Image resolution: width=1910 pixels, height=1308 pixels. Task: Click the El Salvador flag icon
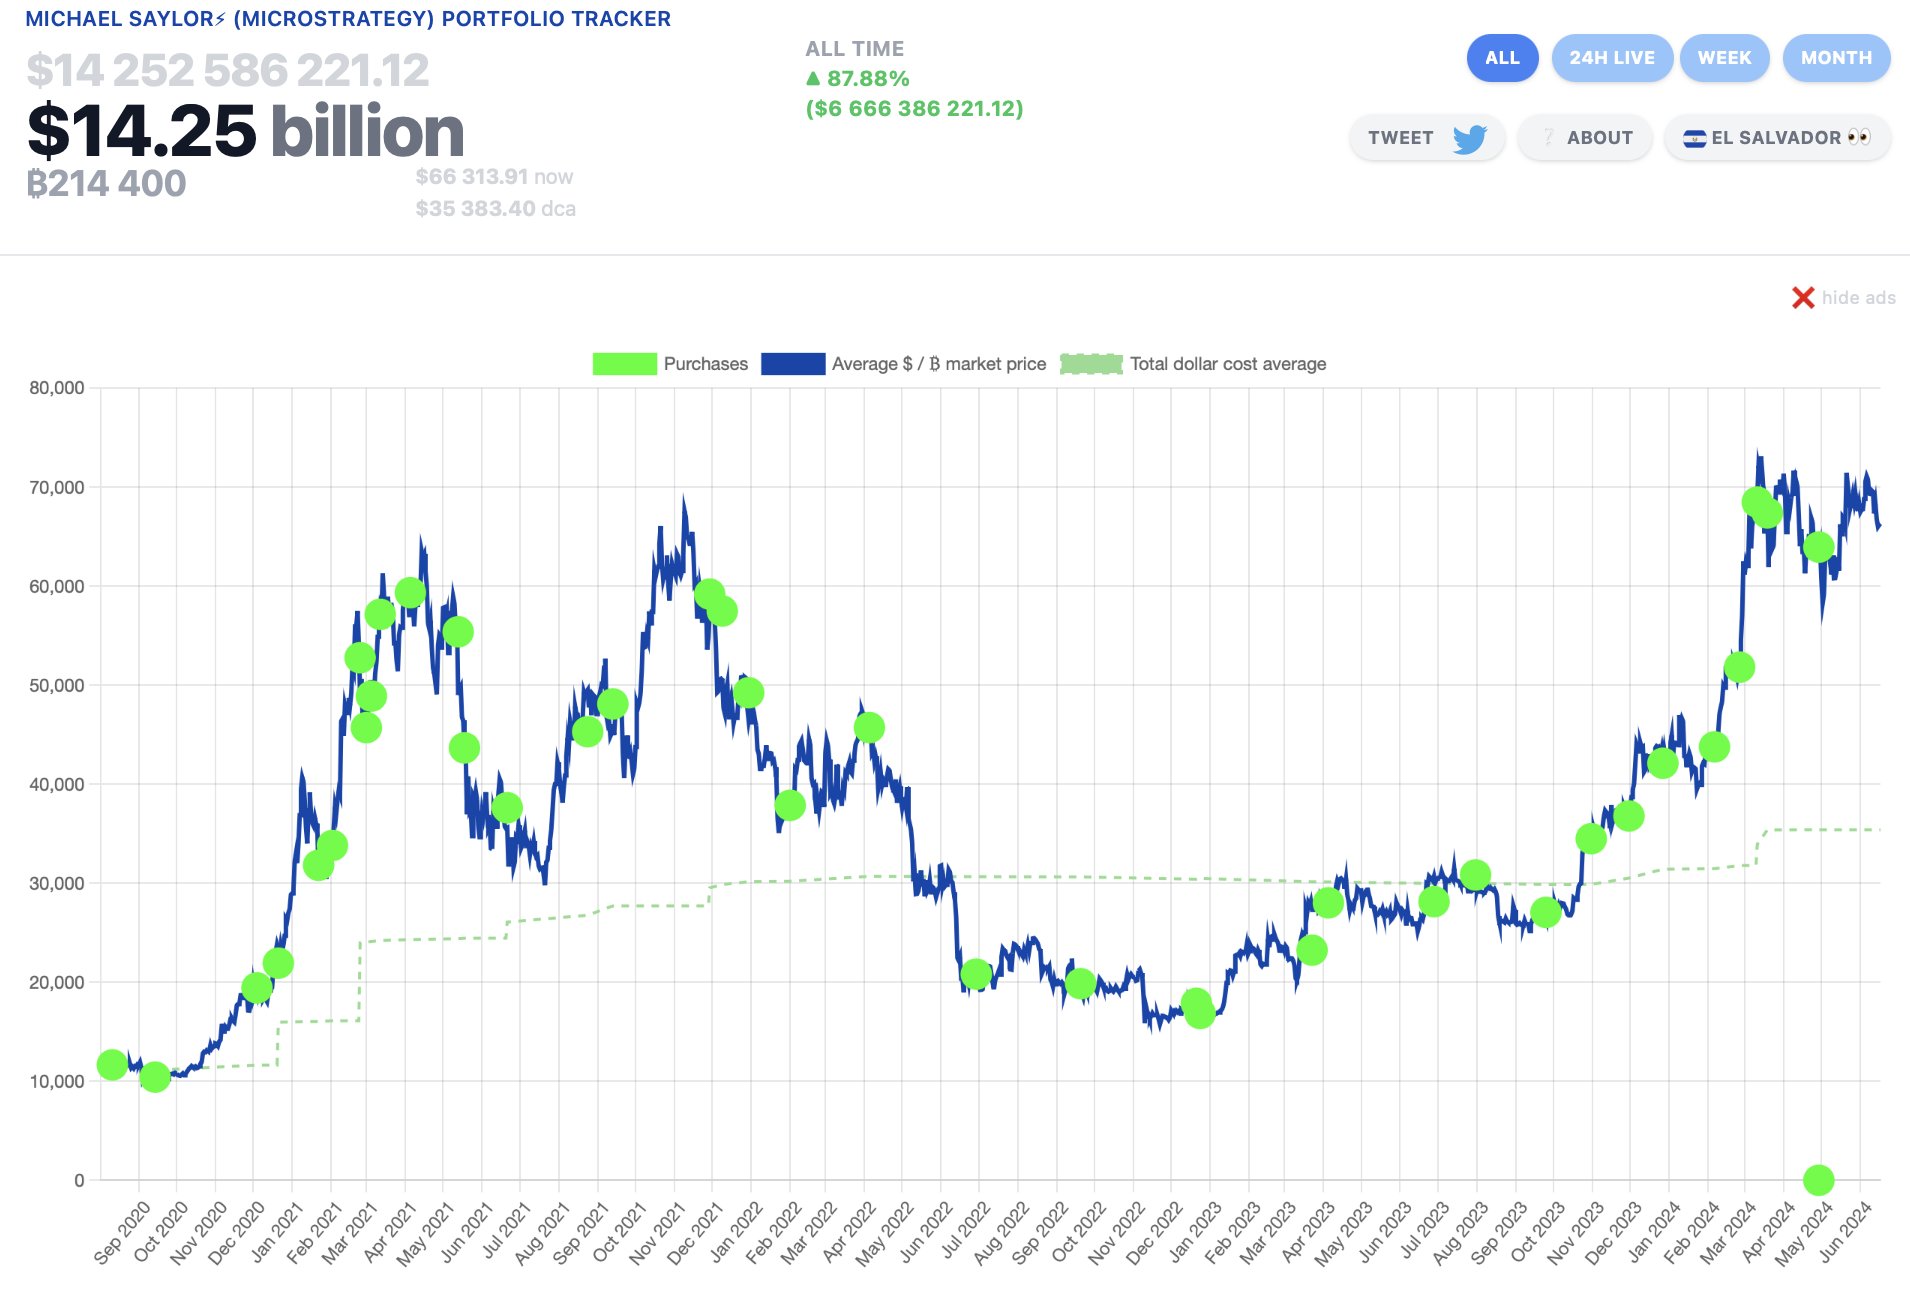point(1694,138)
